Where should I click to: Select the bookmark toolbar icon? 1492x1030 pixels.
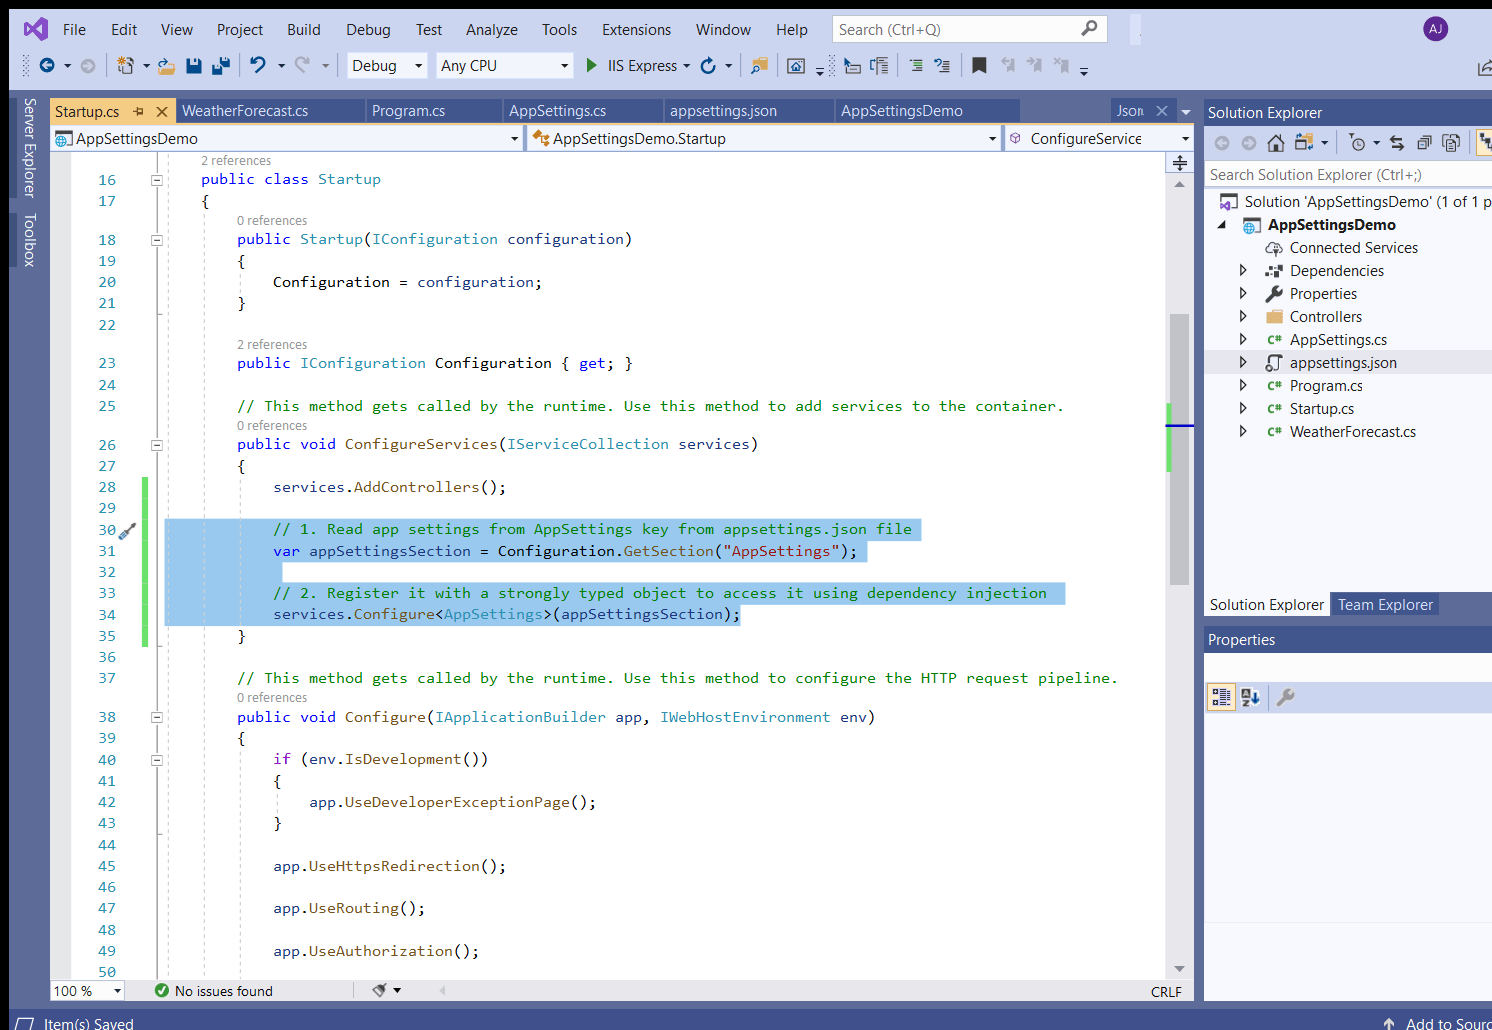click(x=980, y=65)
